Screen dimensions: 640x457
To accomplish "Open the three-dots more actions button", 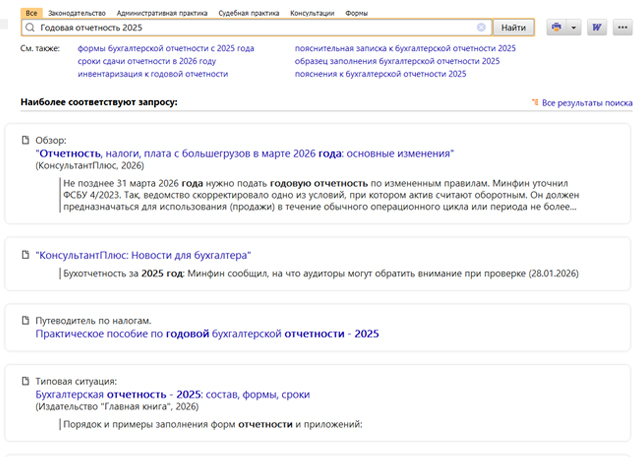I will coord(623,28).
